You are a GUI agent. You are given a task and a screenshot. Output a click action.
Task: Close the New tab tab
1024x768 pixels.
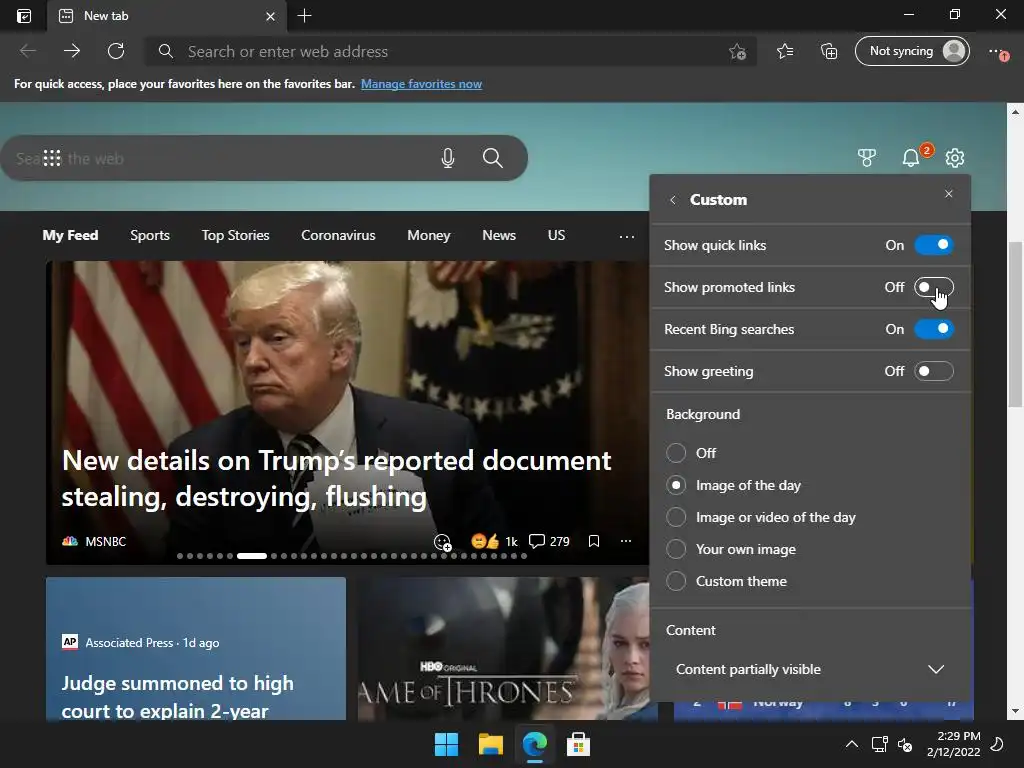[270, 16]
